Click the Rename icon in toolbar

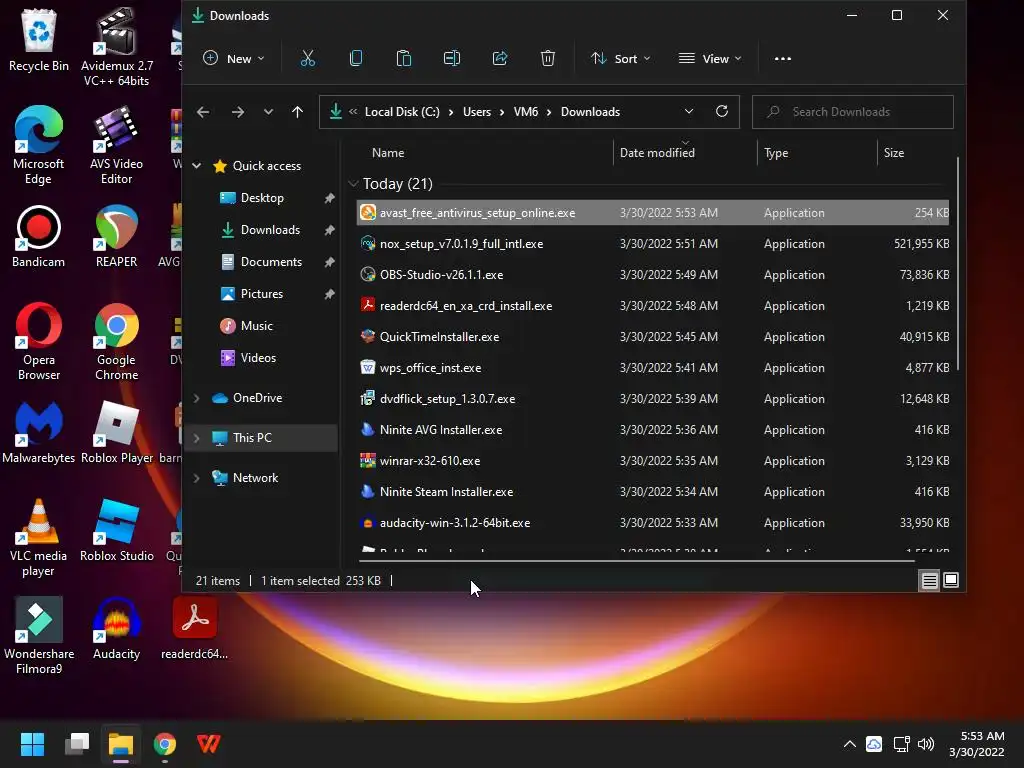452,59
